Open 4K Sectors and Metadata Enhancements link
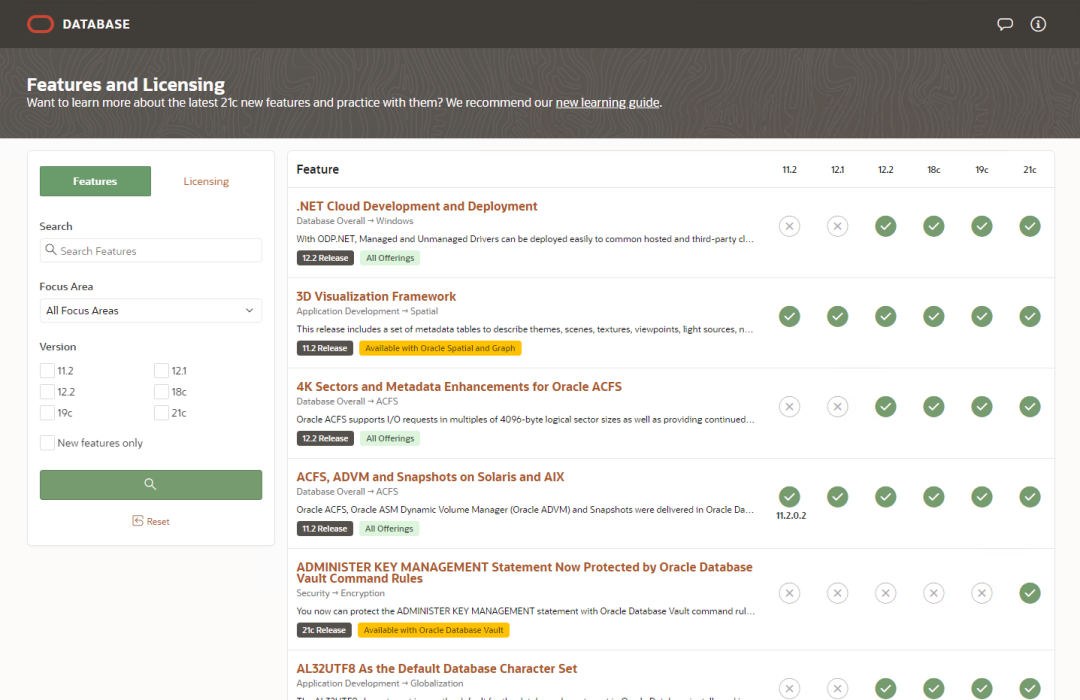Viewport: 1080px width, 700px height. pos(459,387)
